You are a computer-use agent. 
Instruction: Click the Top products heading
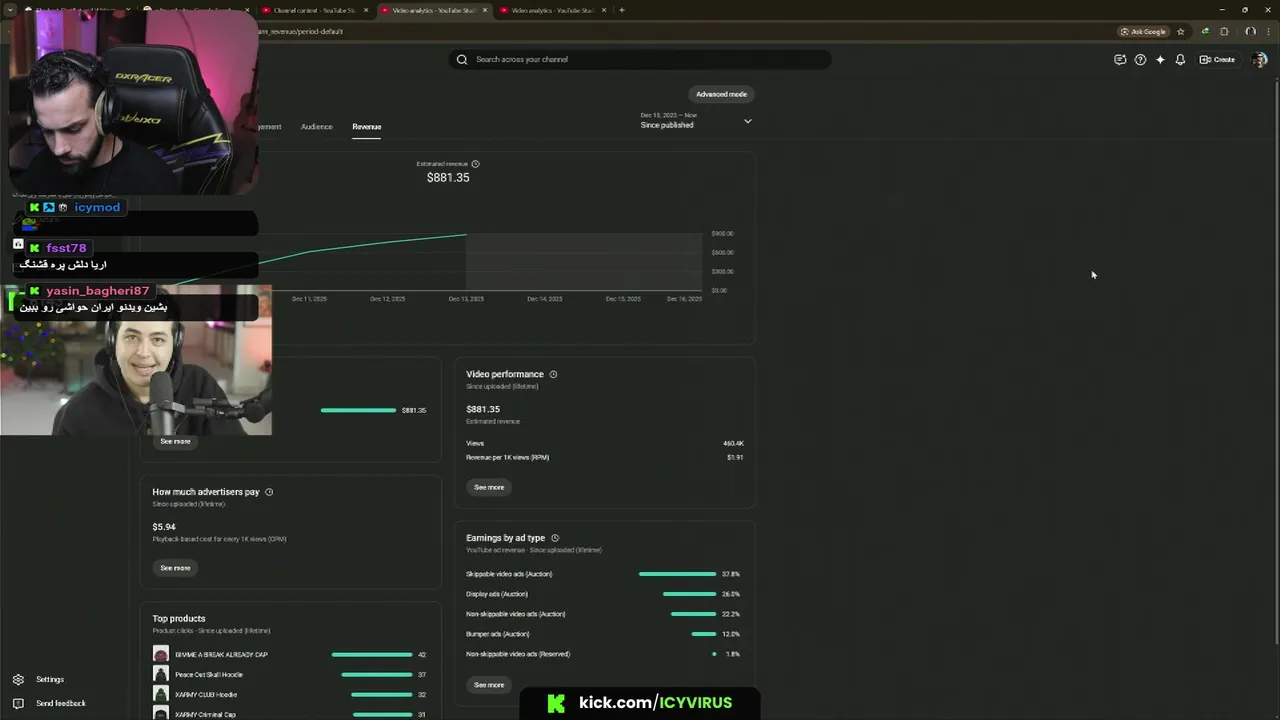179,618
